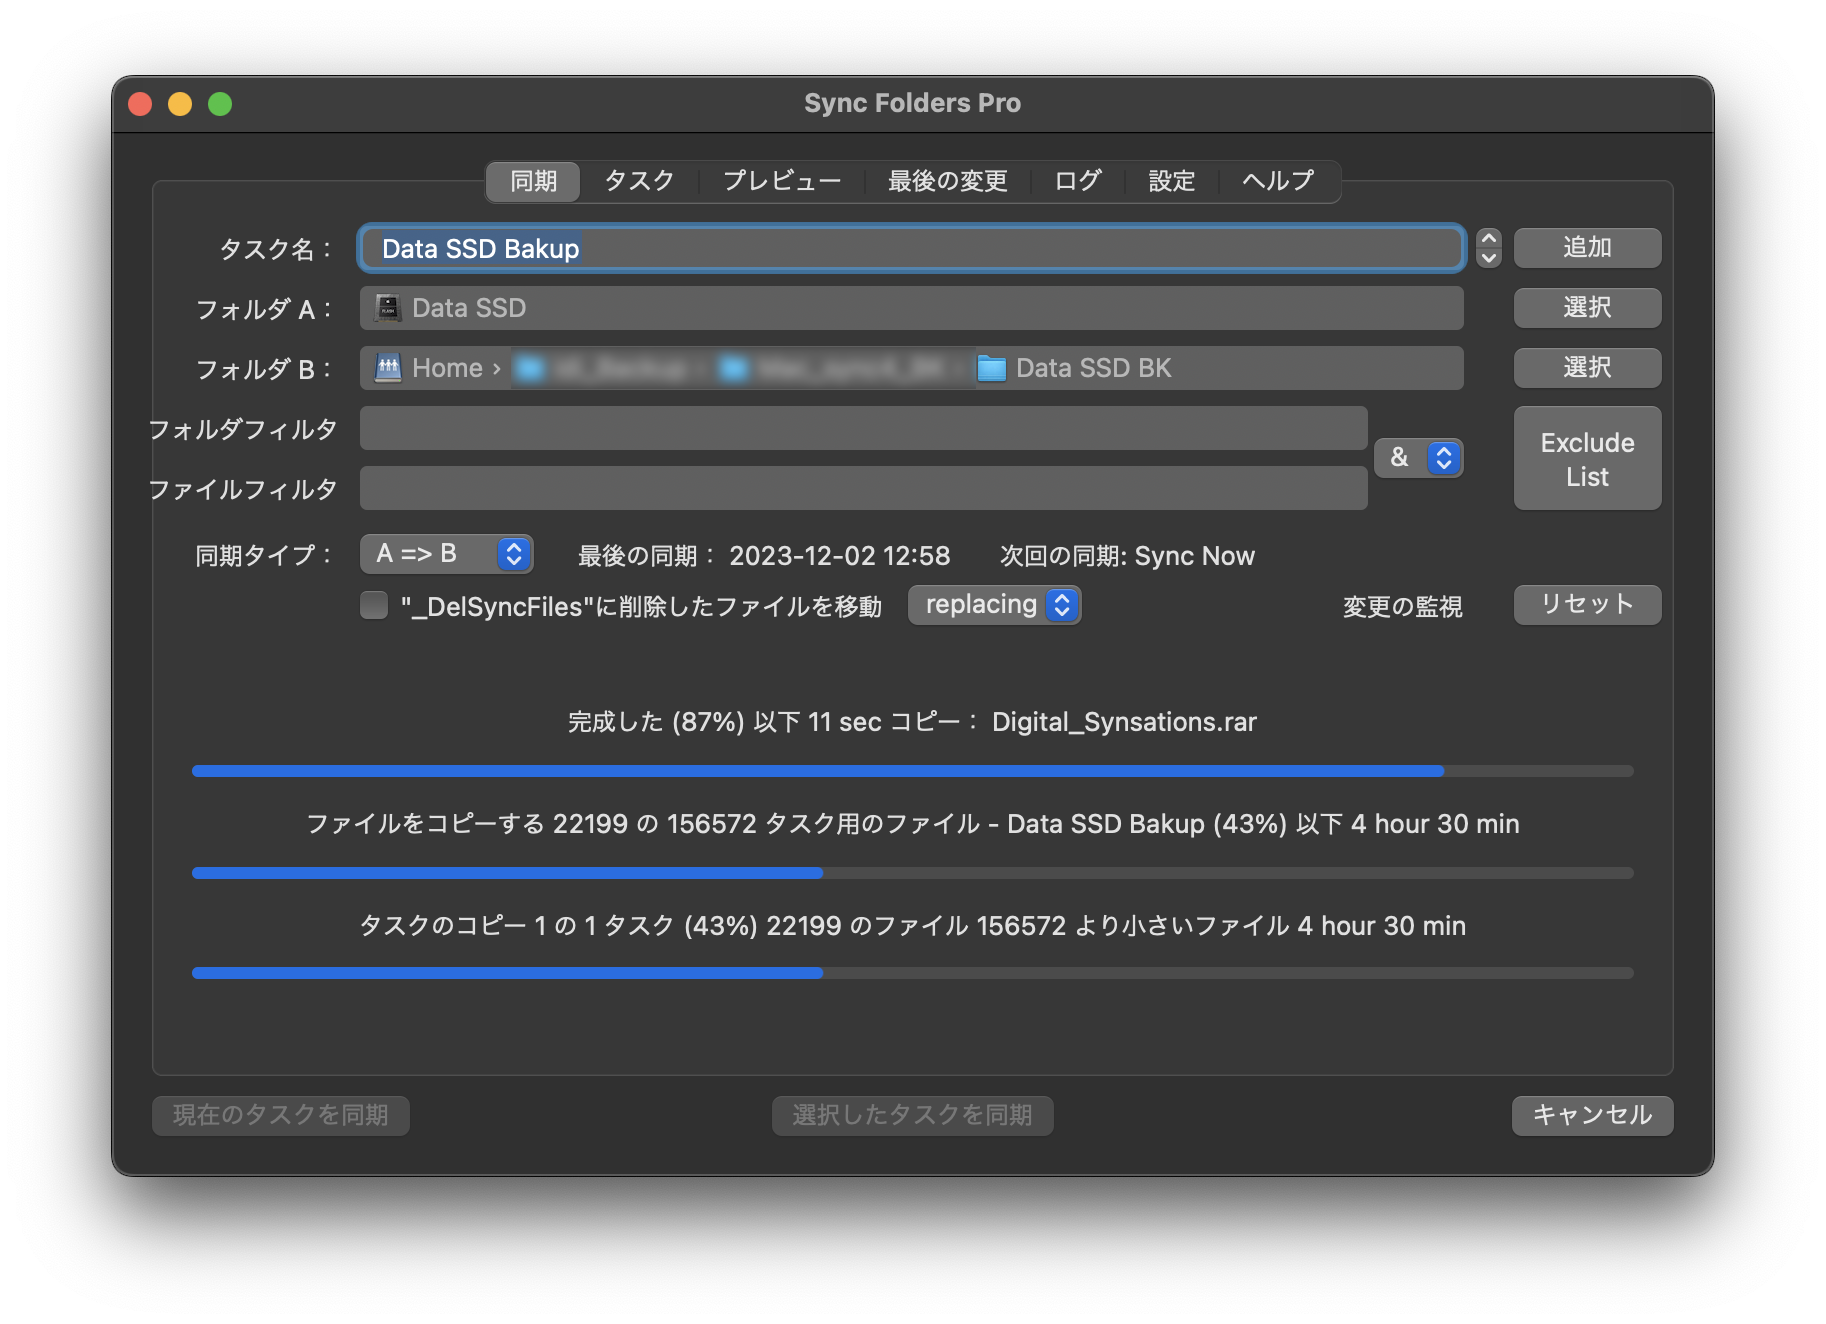Toggle the "_DelSyncFiles"に削除したファイルを移動 checkbox
Screen dimensions: 1826x1324
pyautogui.click(x=375, y=604)
